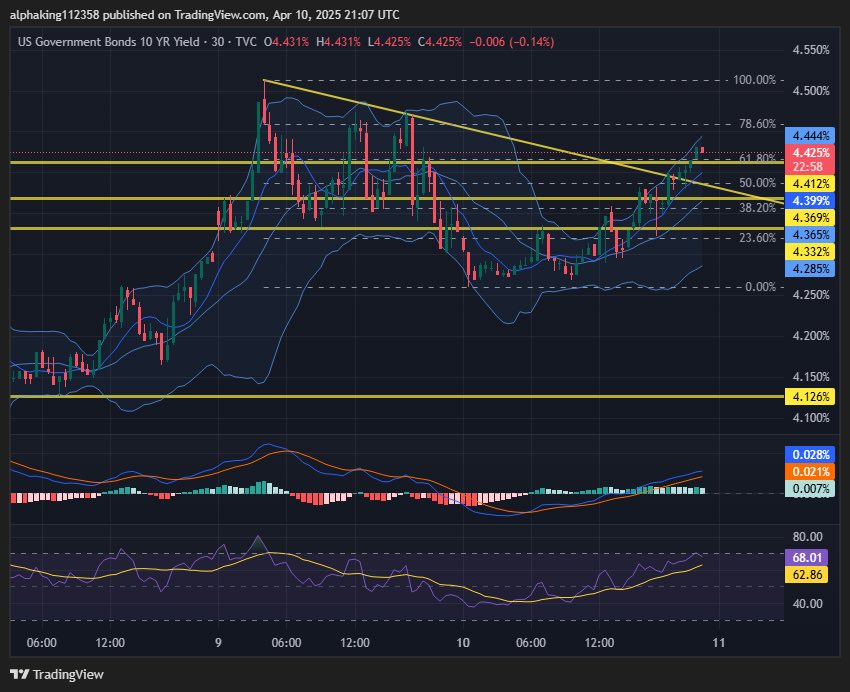The image size is (850, 692).
Task: Click the High value H4.431%
Action: coord(338,42)
